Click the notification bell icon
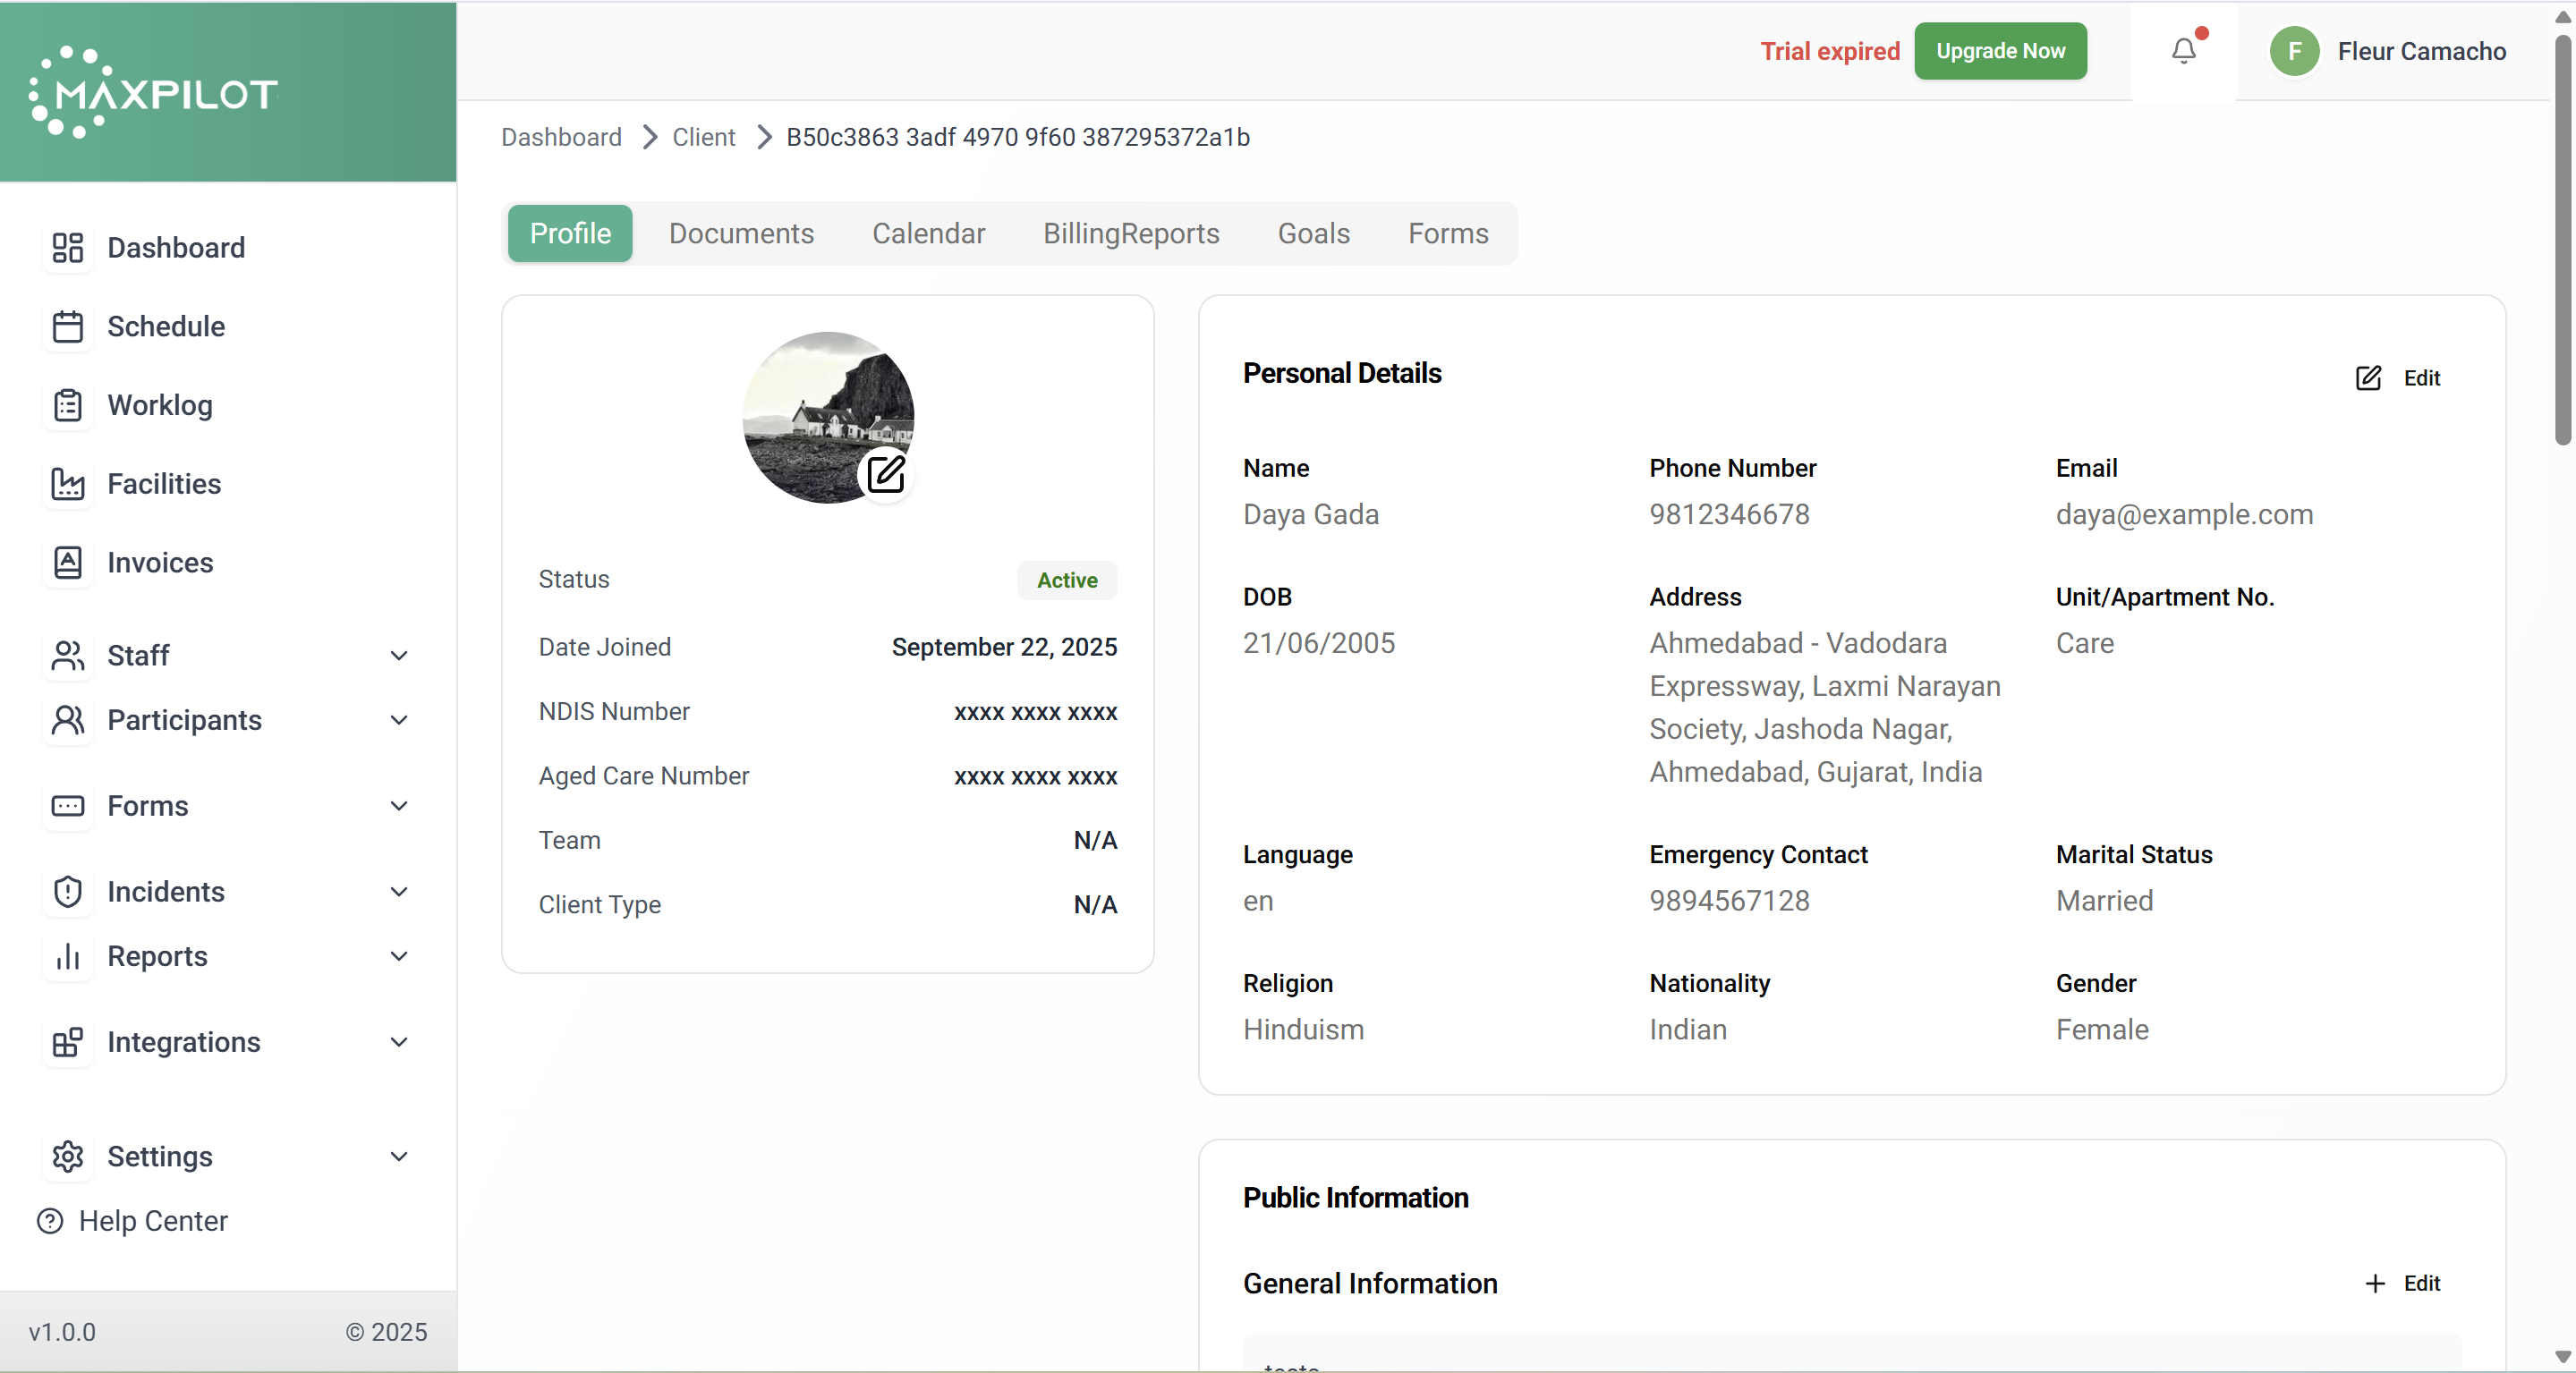The width and height of the screenshot is (2576, 1373). [2183, 51]
